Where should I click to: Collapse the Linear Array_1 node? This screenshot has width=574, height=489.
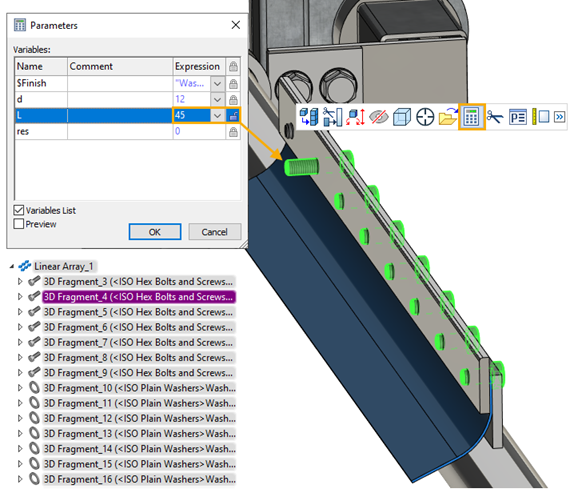point(12,266)
